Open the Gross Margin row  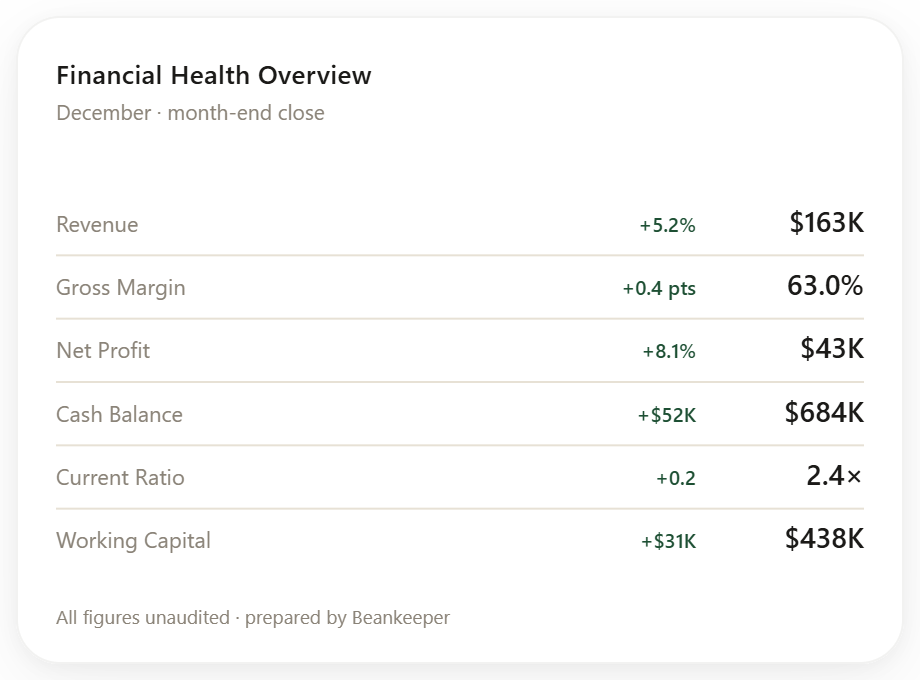(460, 287)
